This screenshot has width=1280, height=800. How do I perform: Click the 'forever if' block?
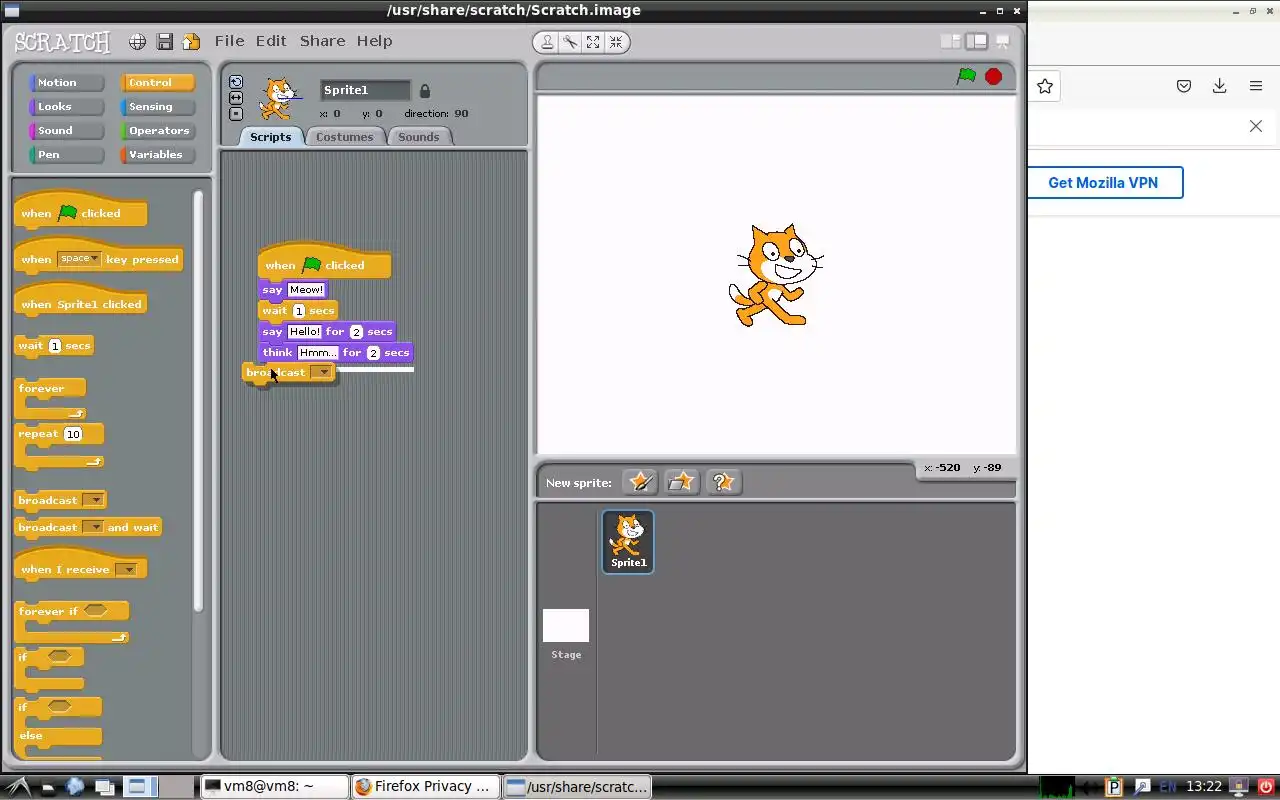(x=72, y=621)
